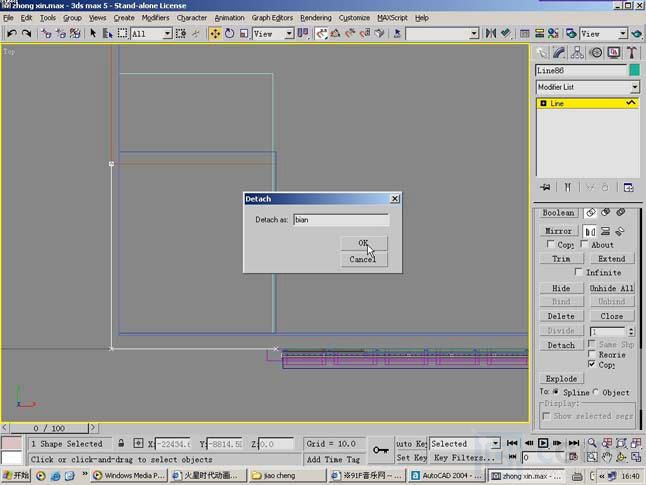Click the key icon Set Keys button
The width and height of the screenshot is (646, 485).
[x=380, y=450]
